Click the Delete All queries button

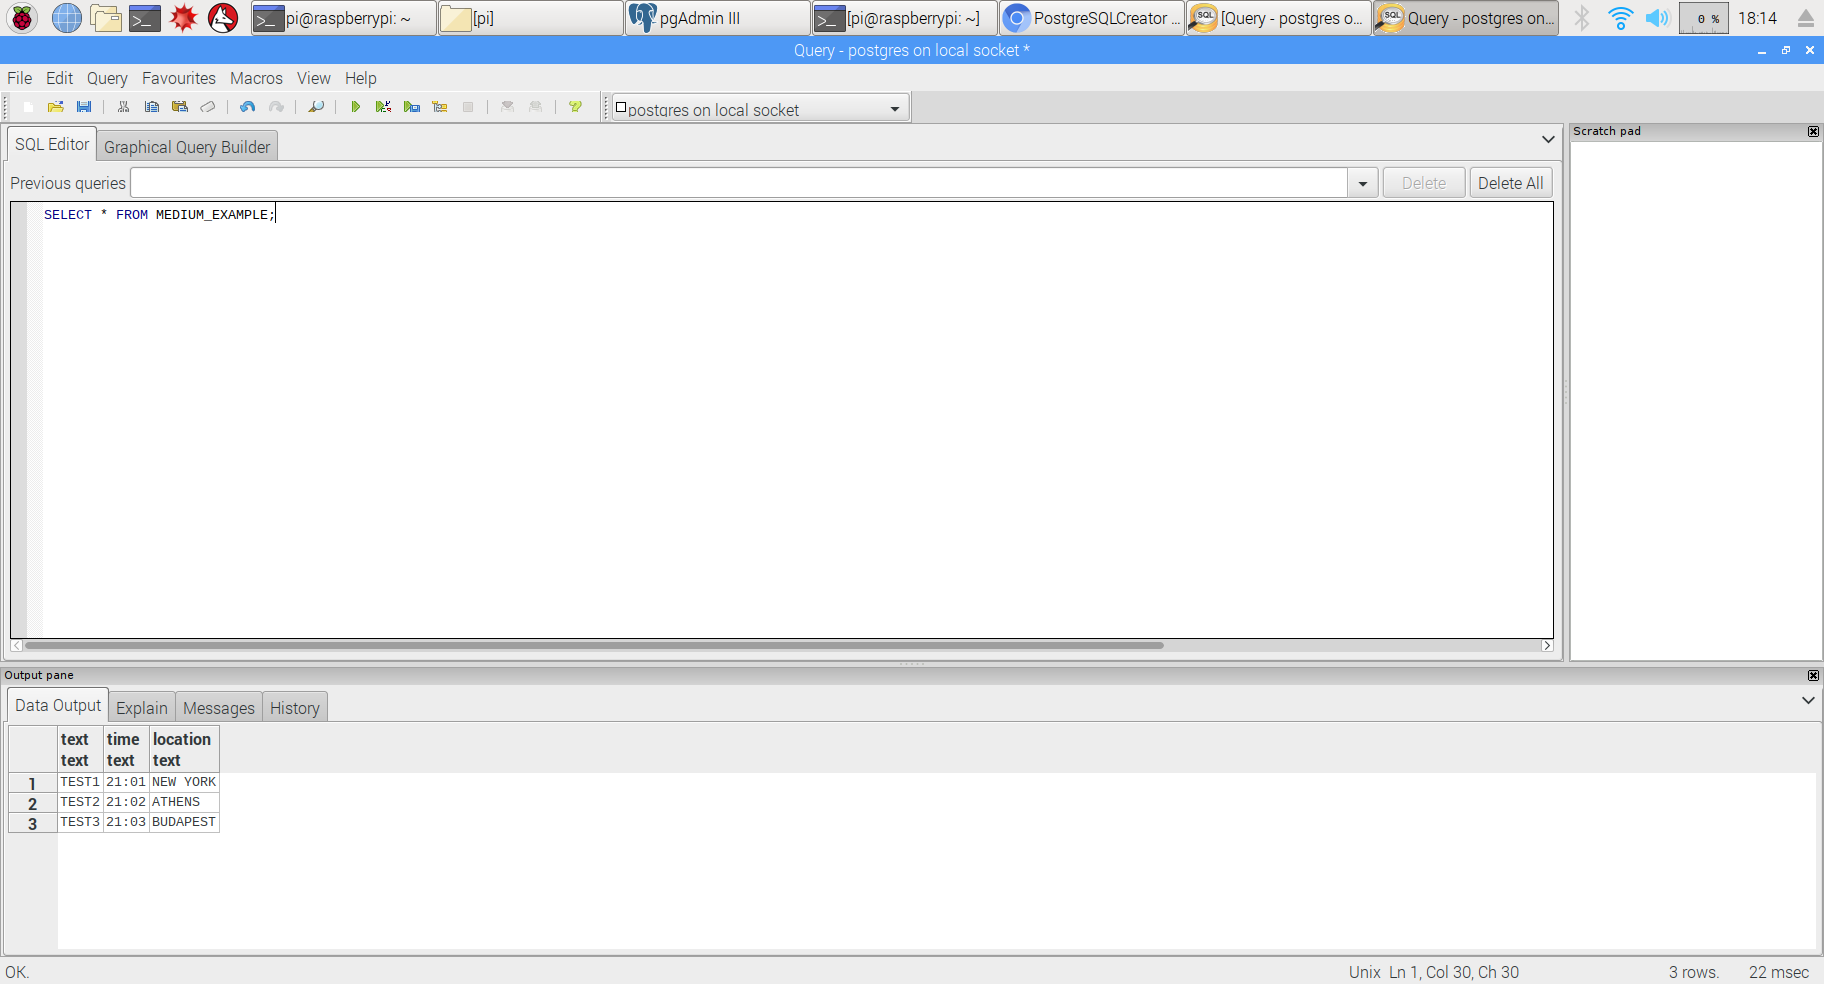(1510, 183)
